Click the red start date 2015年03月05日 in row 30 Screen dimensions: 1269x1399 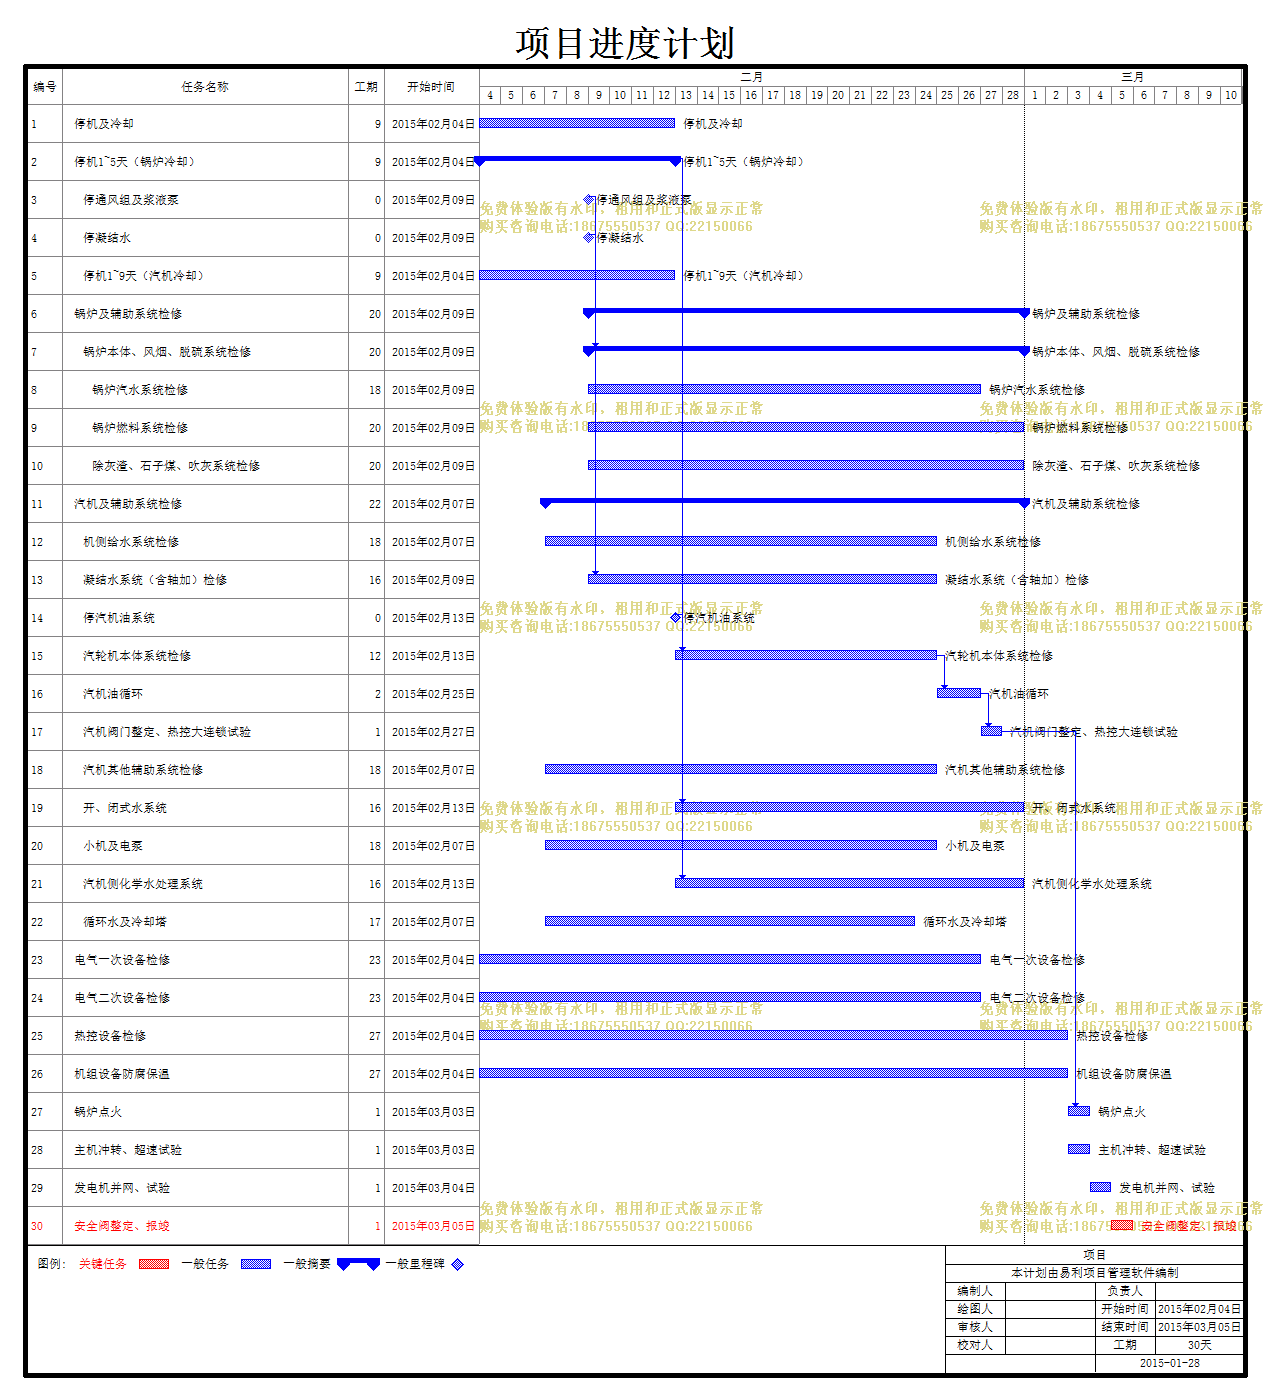(433, 1226)
